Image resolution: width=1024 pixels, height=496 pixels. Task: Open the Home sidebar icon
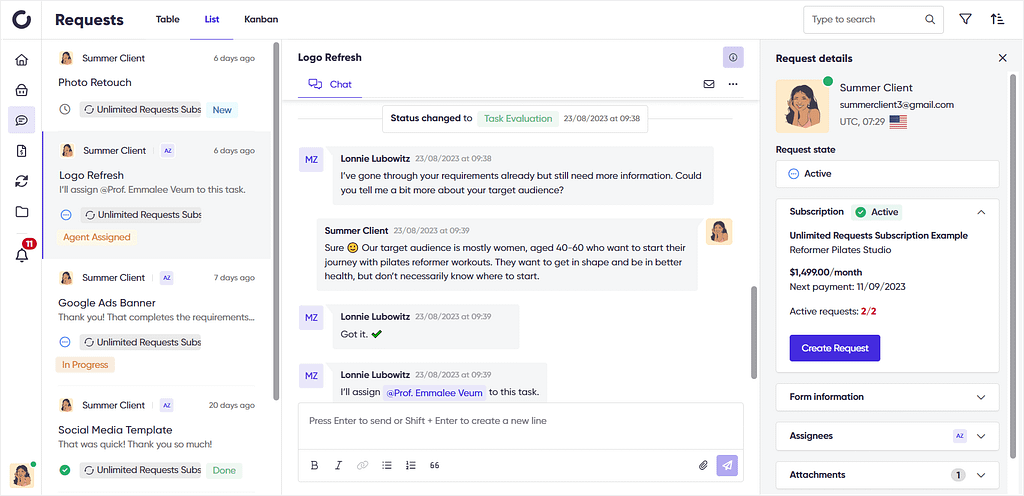pyautogui.click(x=22, y=60)
